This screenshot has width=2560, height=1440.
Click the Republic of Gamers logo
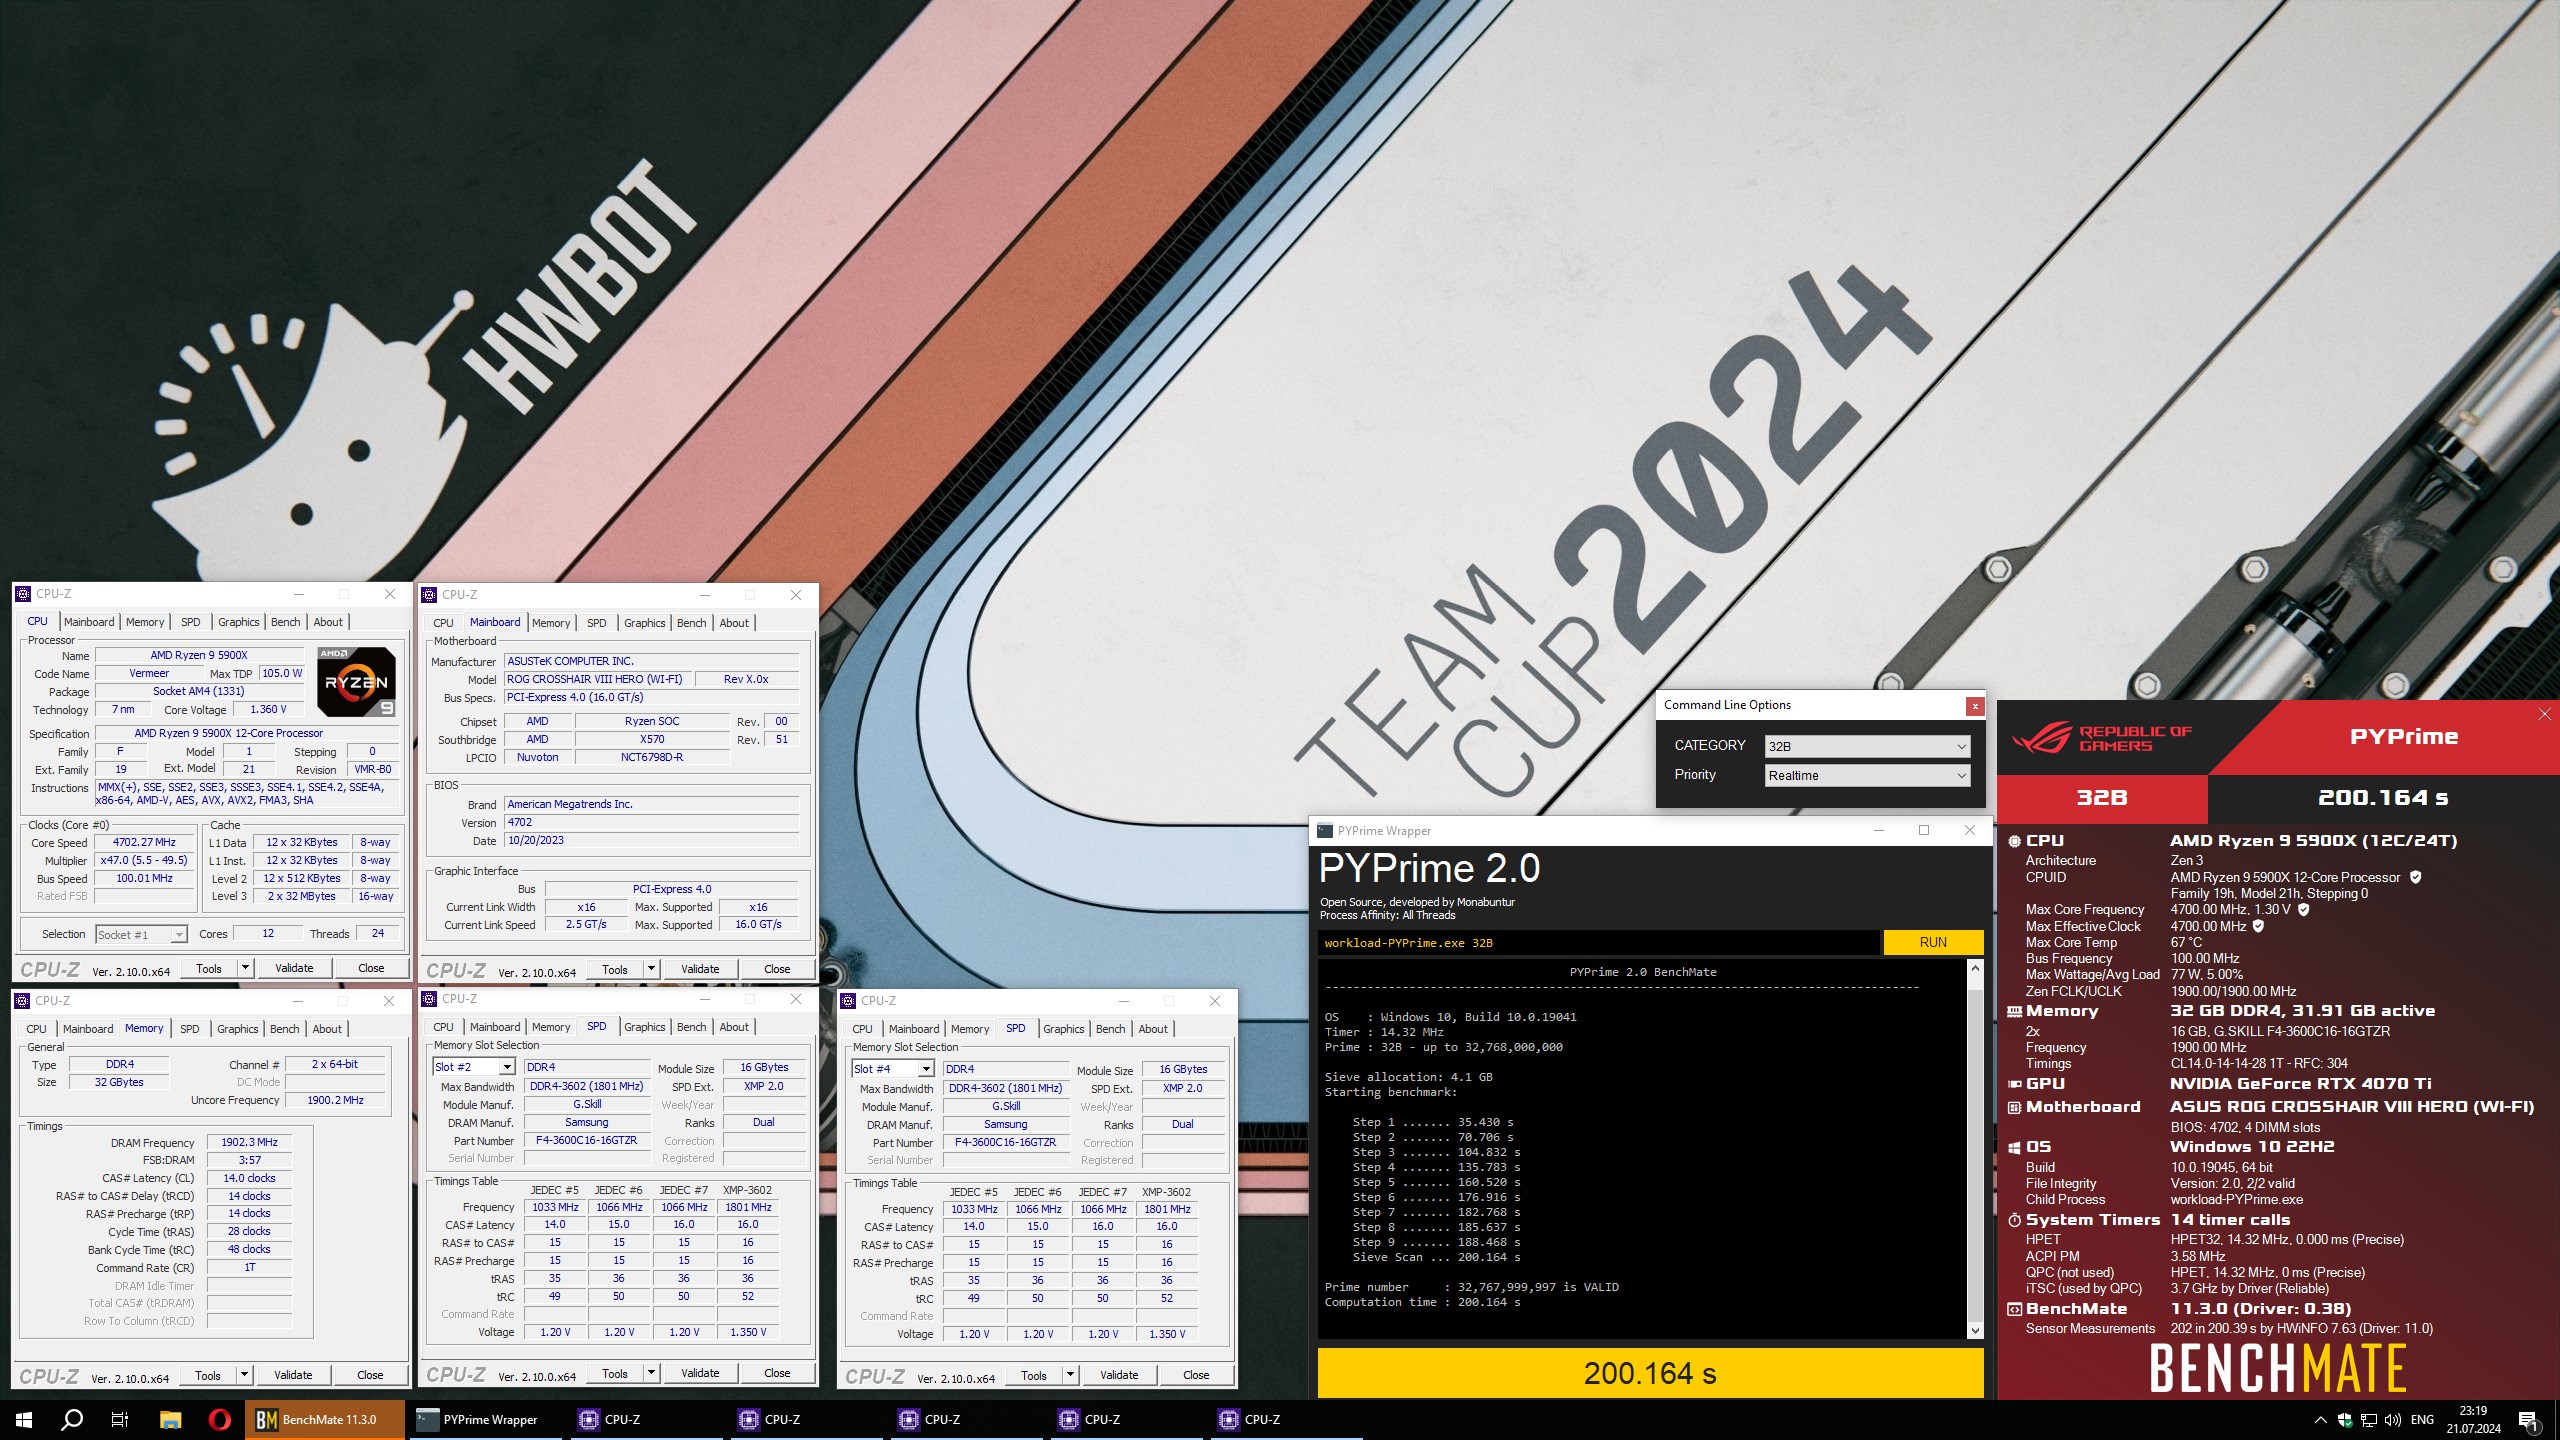pos(2100,738)
